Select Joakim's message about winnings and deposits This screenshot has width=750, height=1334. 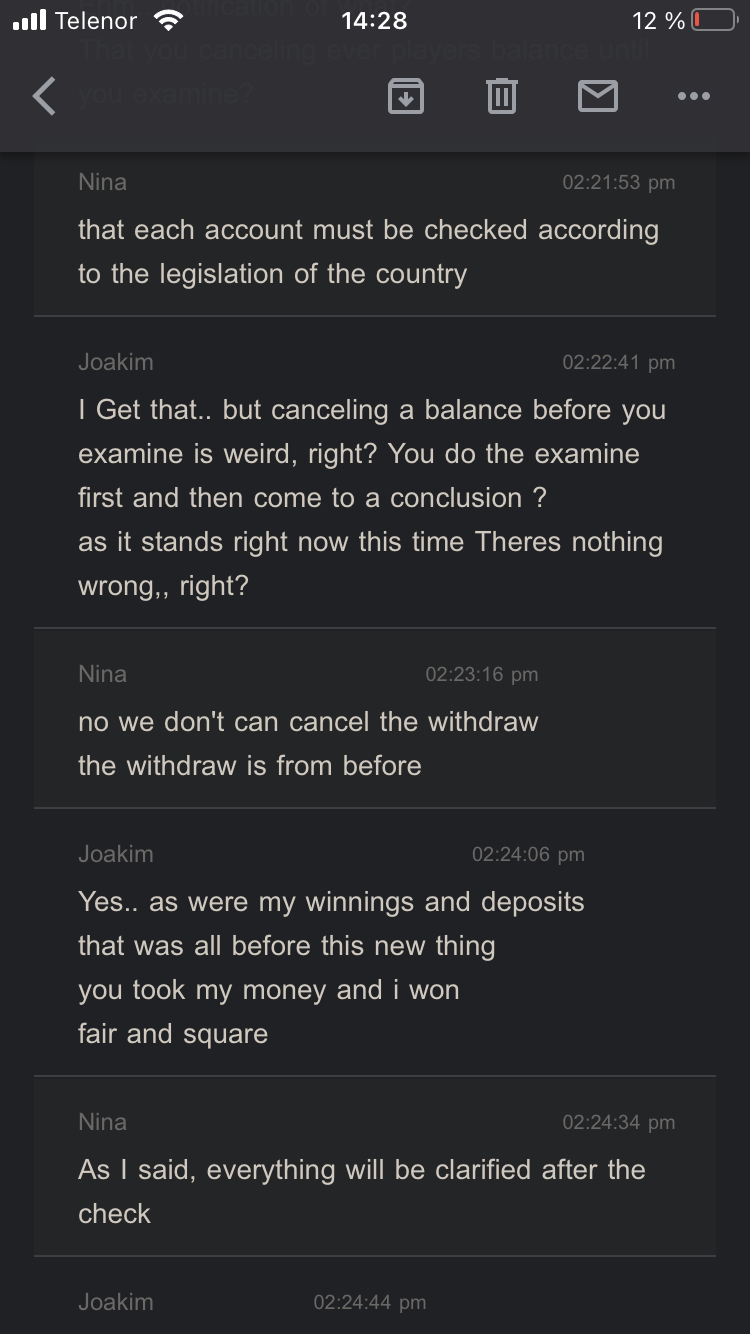tap(331, 968)
